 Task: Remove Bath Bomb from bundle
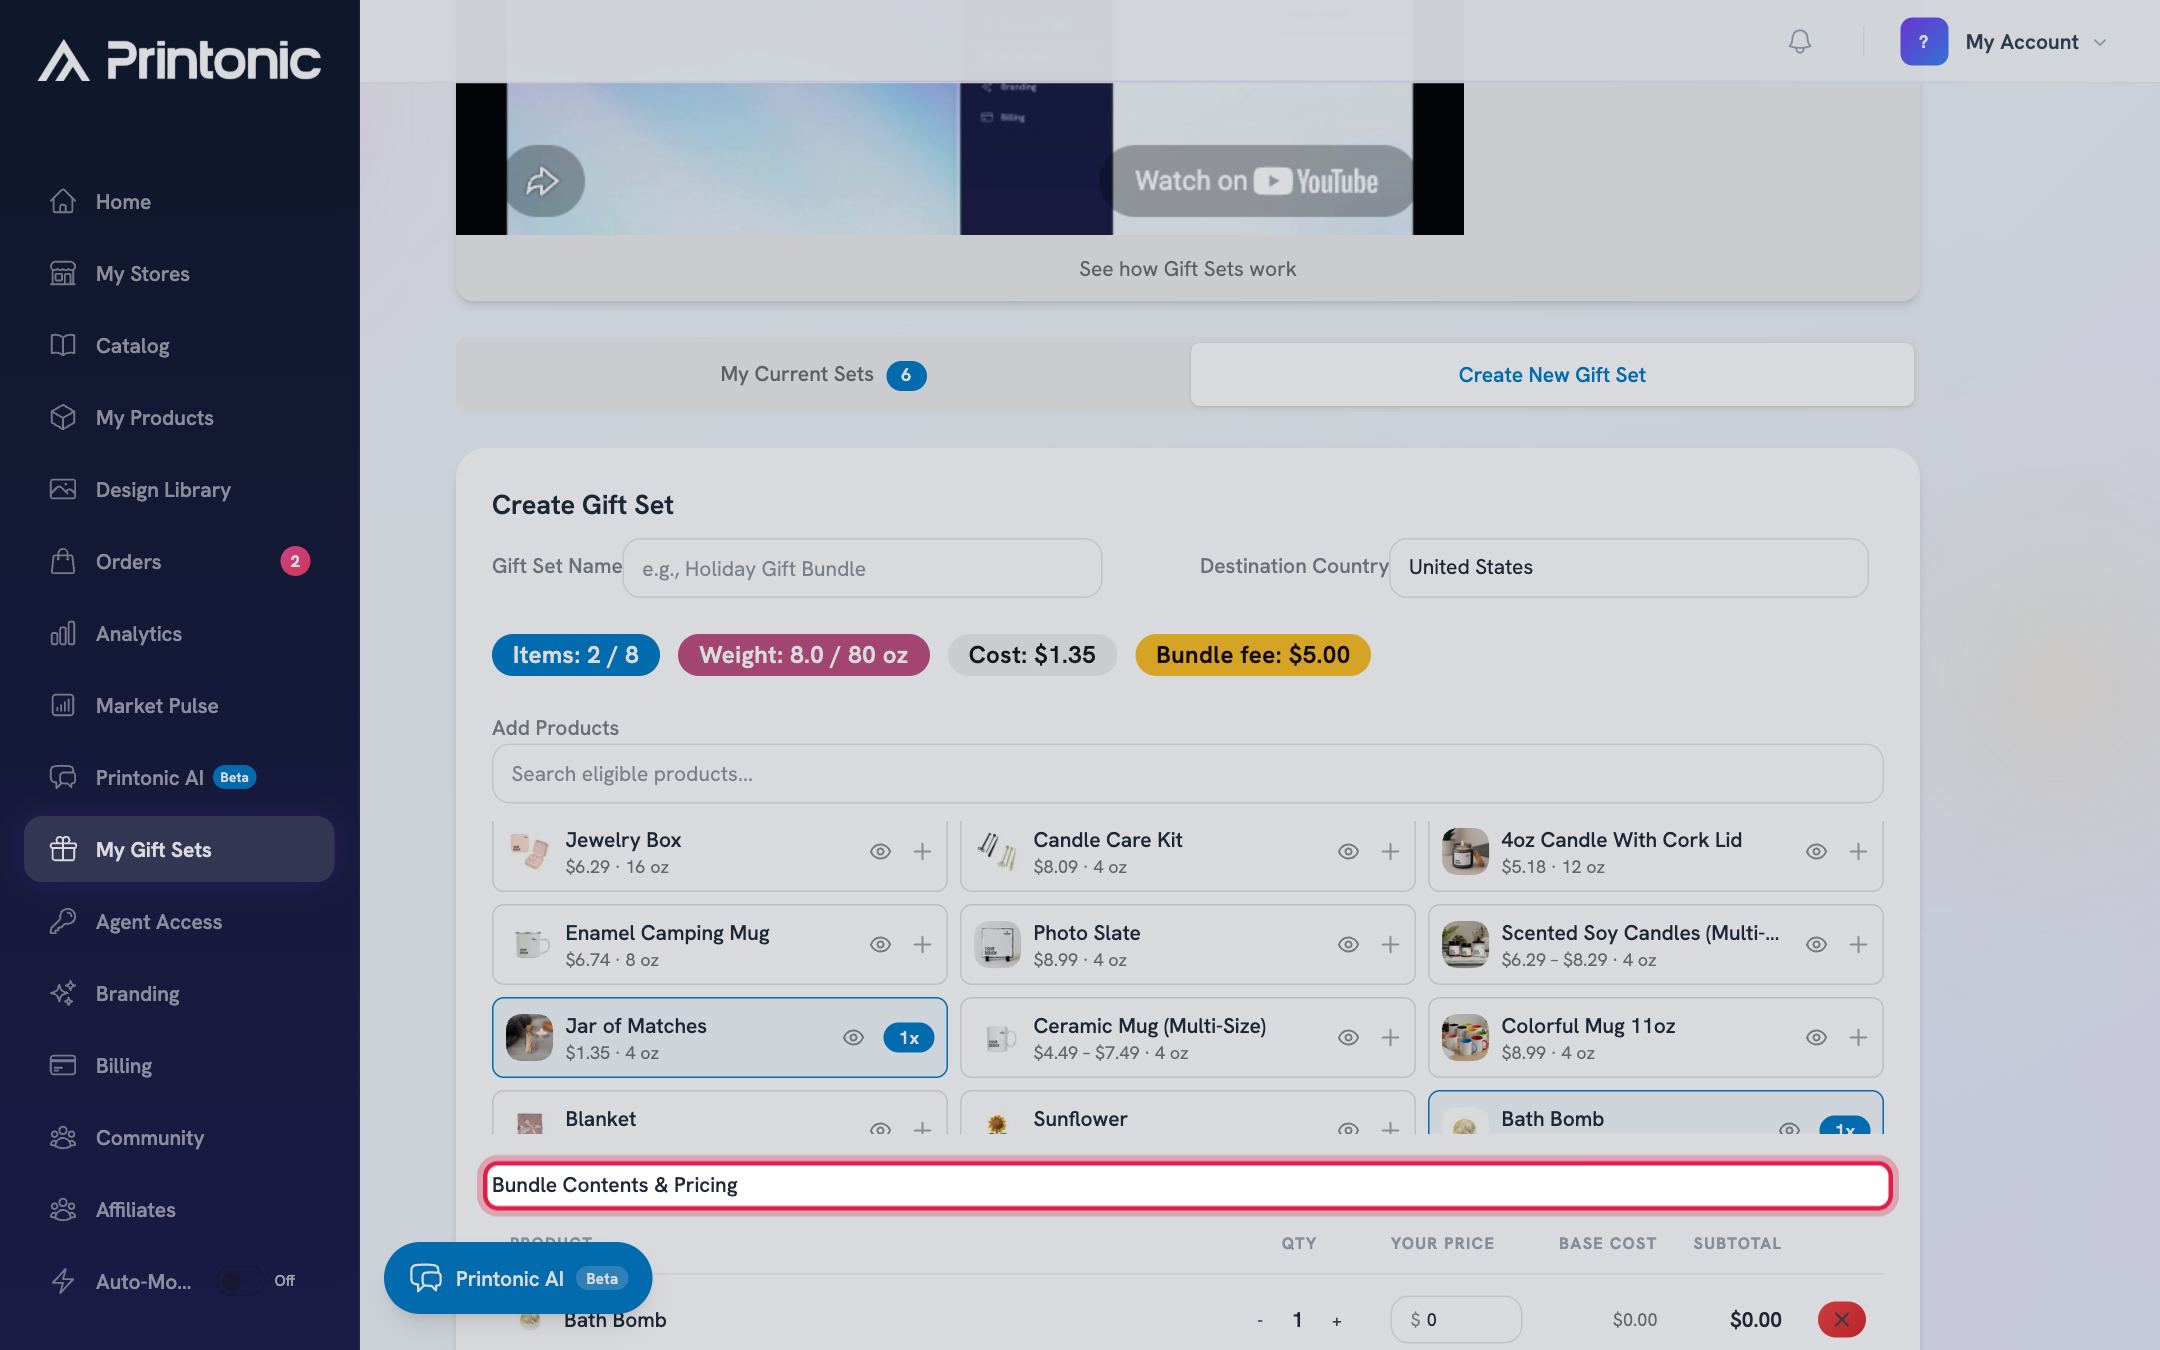click(x=1841, y=1320)
